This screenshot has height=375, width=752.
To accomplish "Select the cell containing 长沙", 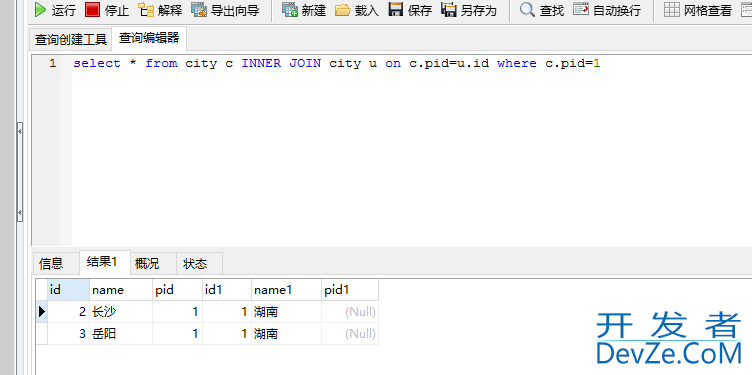I will pyautogui.click(x=121, y=312).
